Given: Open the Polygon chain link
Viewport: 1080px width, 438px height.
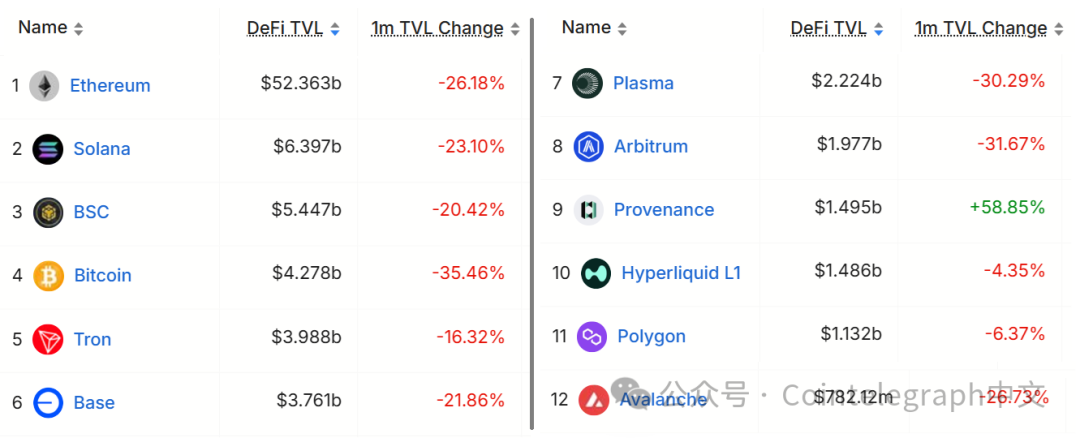Looking at the screenshot, I should 651,336.
